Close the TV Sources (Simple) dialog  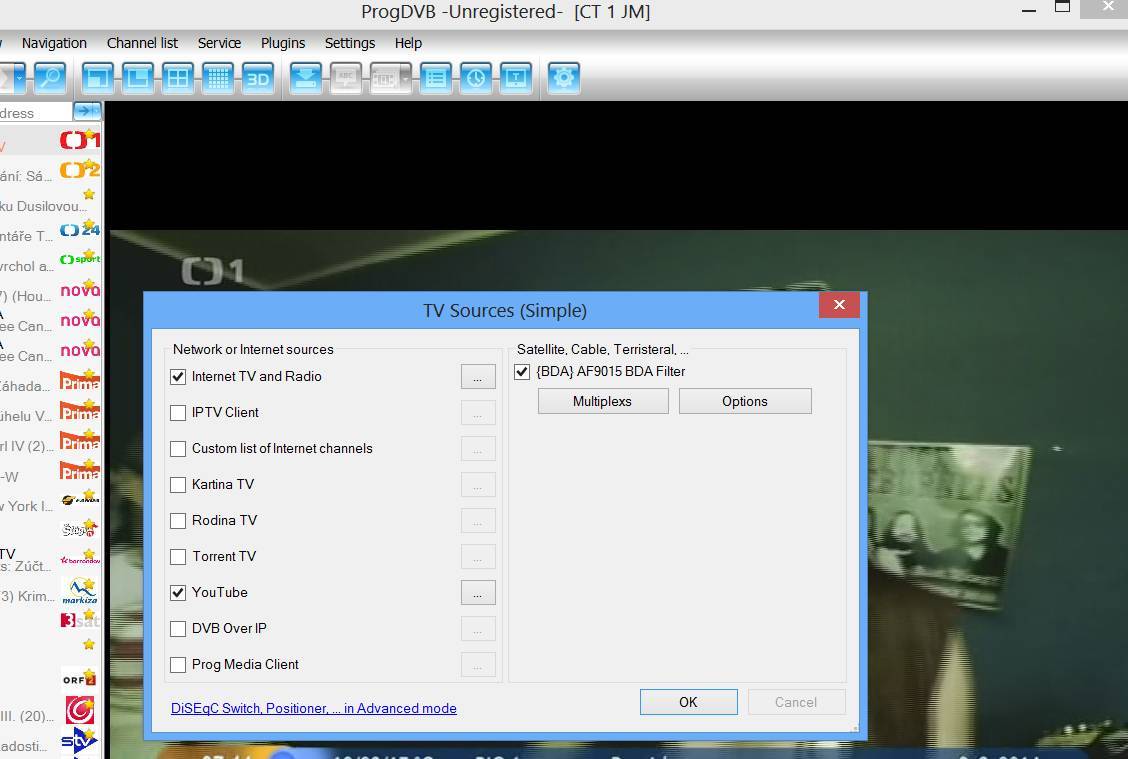coord(839,305)
